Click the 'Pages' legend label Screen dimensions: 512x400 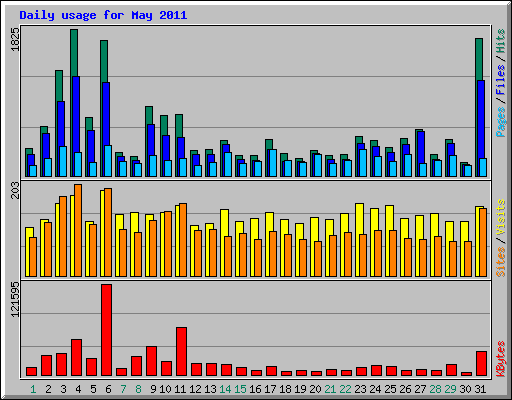pyautogui.click(x=500, y=122)
